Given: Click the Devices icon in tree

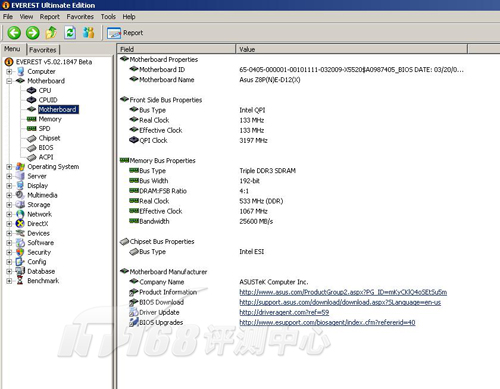Looking at the screenshot, I should 20,233.
